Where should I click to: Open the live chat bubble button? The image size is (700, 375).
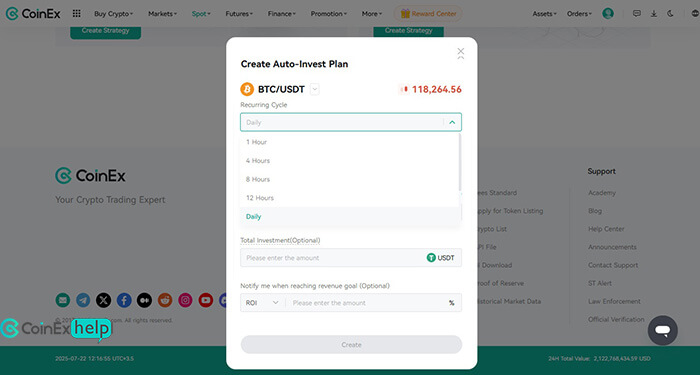tap(662, 330)
